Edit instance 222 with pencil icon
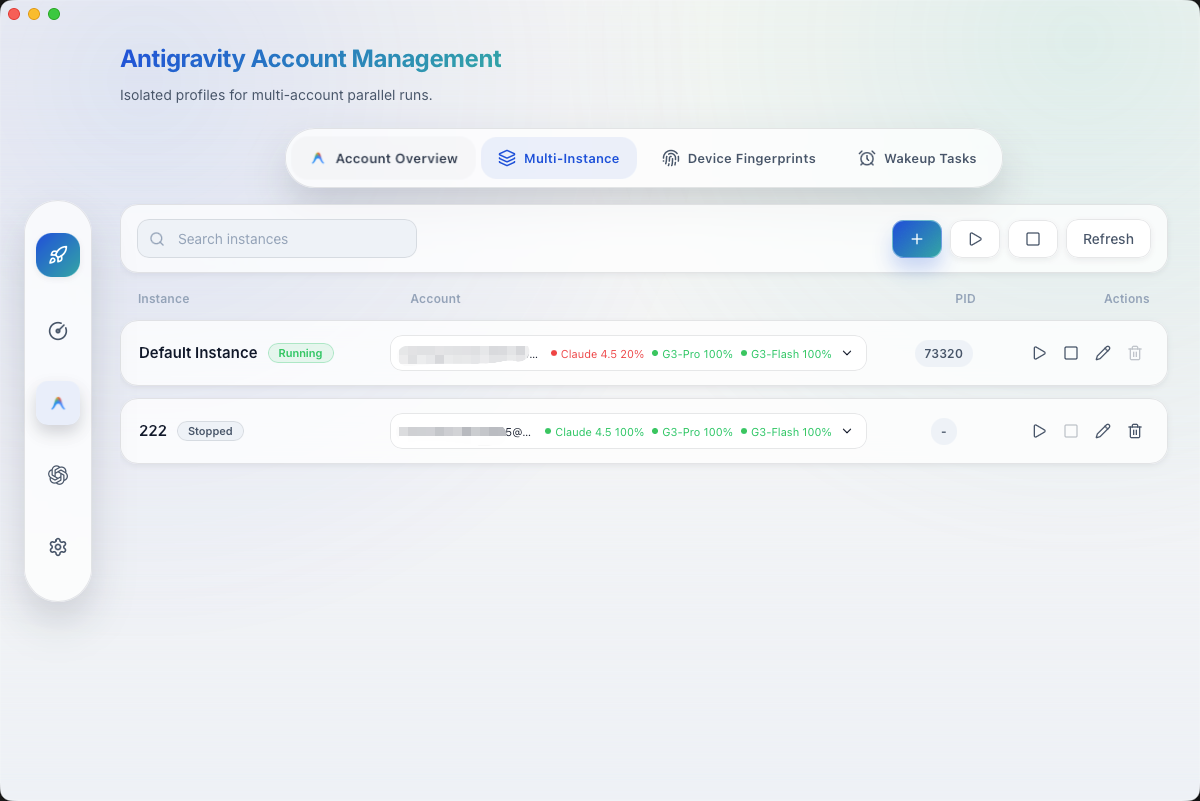The width and height of the screenshot is (1200, 801). click(x=1103, y=431)
